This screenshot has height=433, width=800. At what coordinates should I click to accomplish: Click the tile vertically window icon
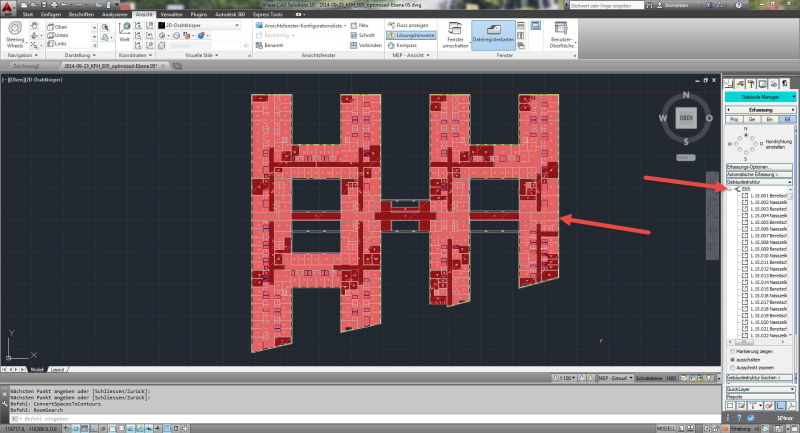521,35
